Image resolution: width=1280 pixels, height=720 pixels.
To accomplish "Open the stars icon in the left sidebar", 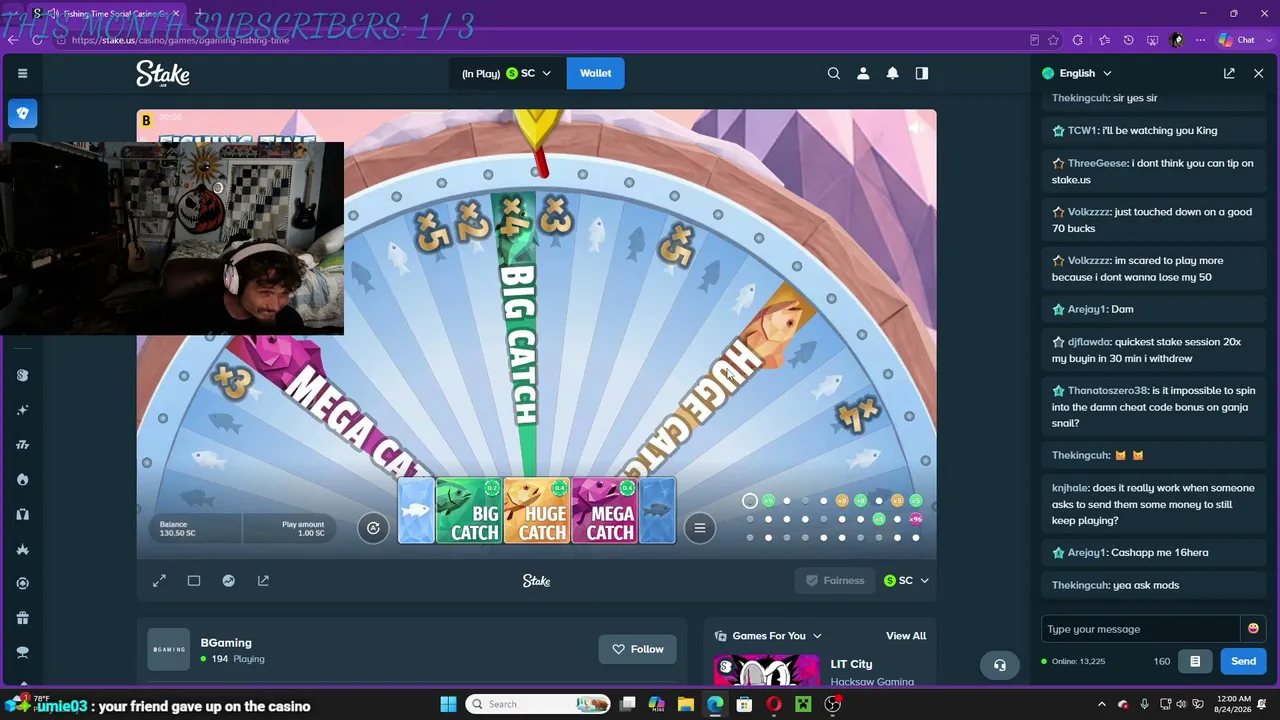I will coord(22,410).
